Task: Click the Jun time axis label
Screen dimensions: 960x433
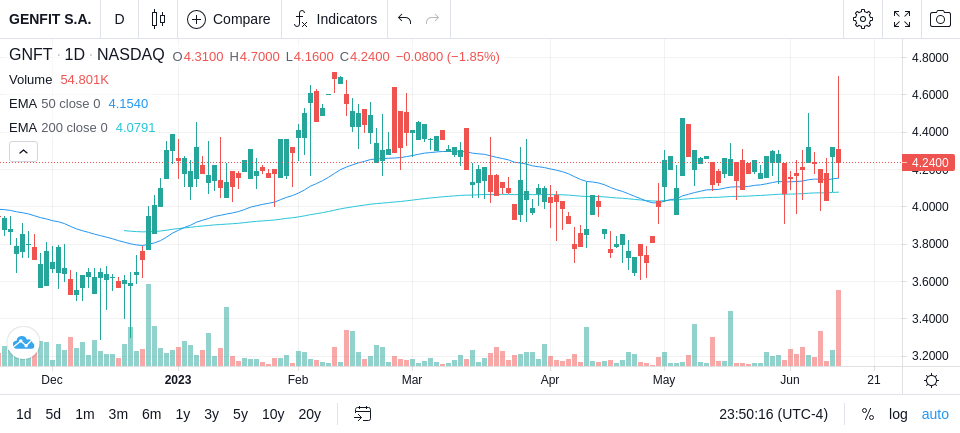Action: pyautogui.click(x=790, y=380)
